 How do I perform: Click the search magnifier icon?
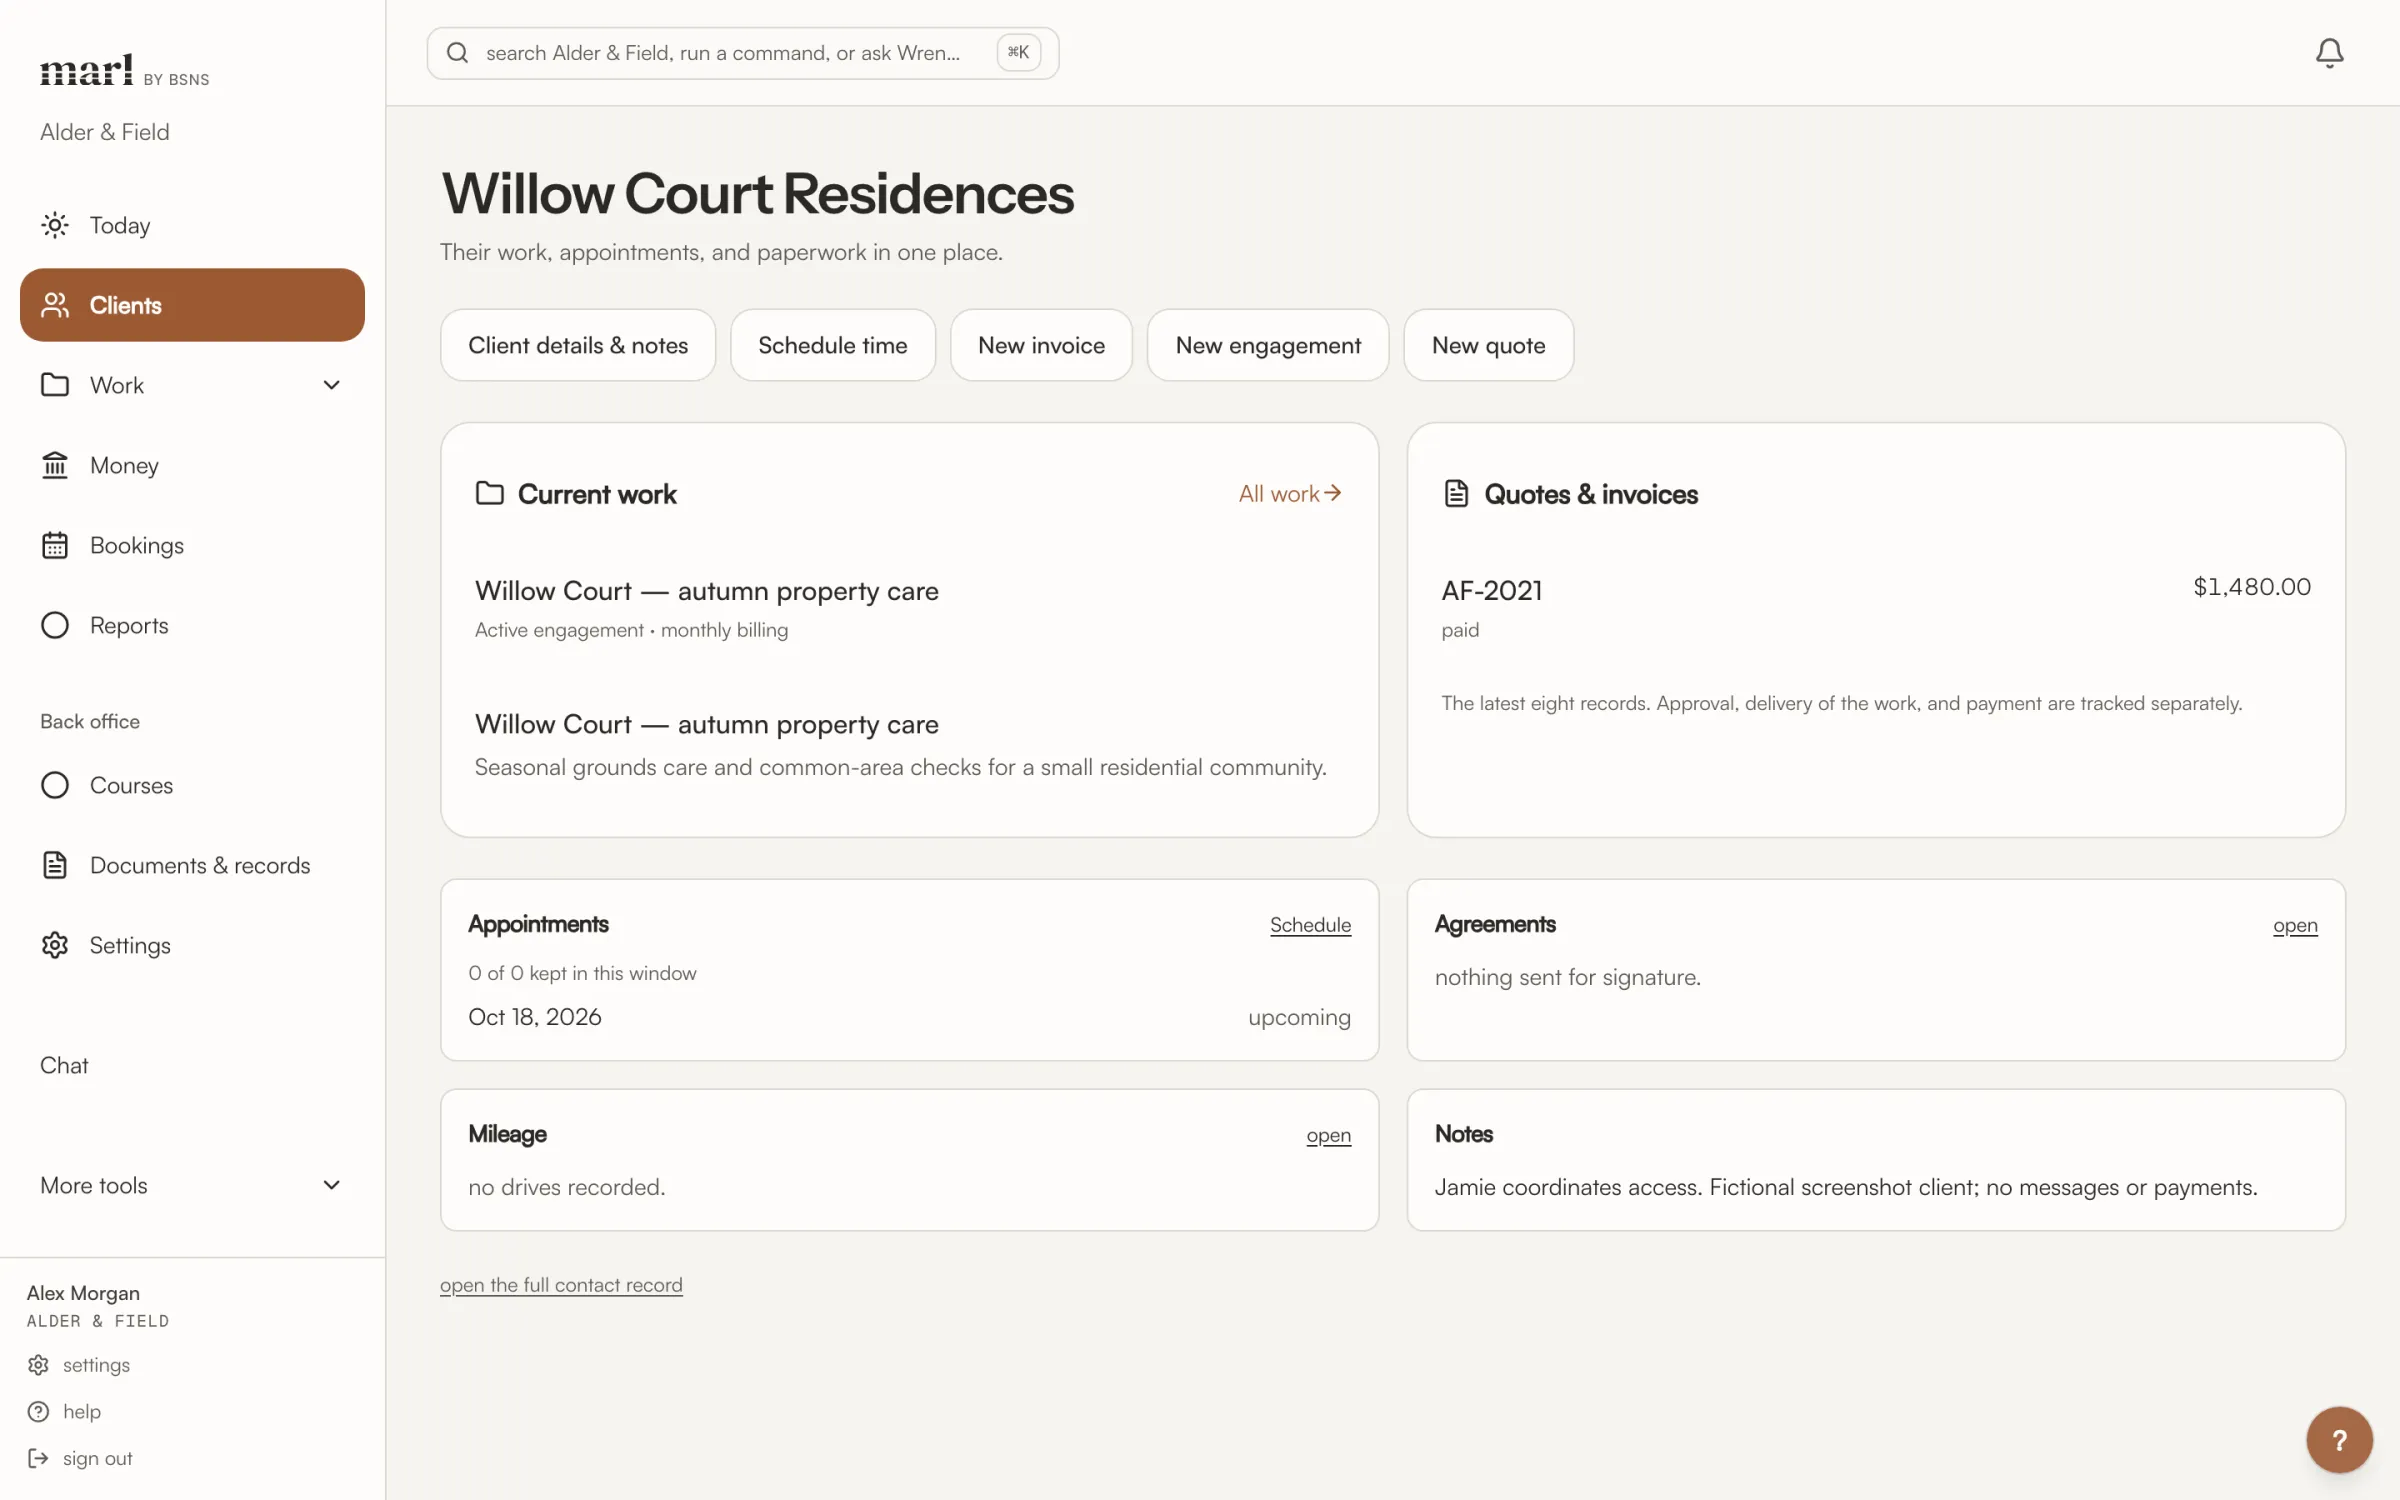457,53
